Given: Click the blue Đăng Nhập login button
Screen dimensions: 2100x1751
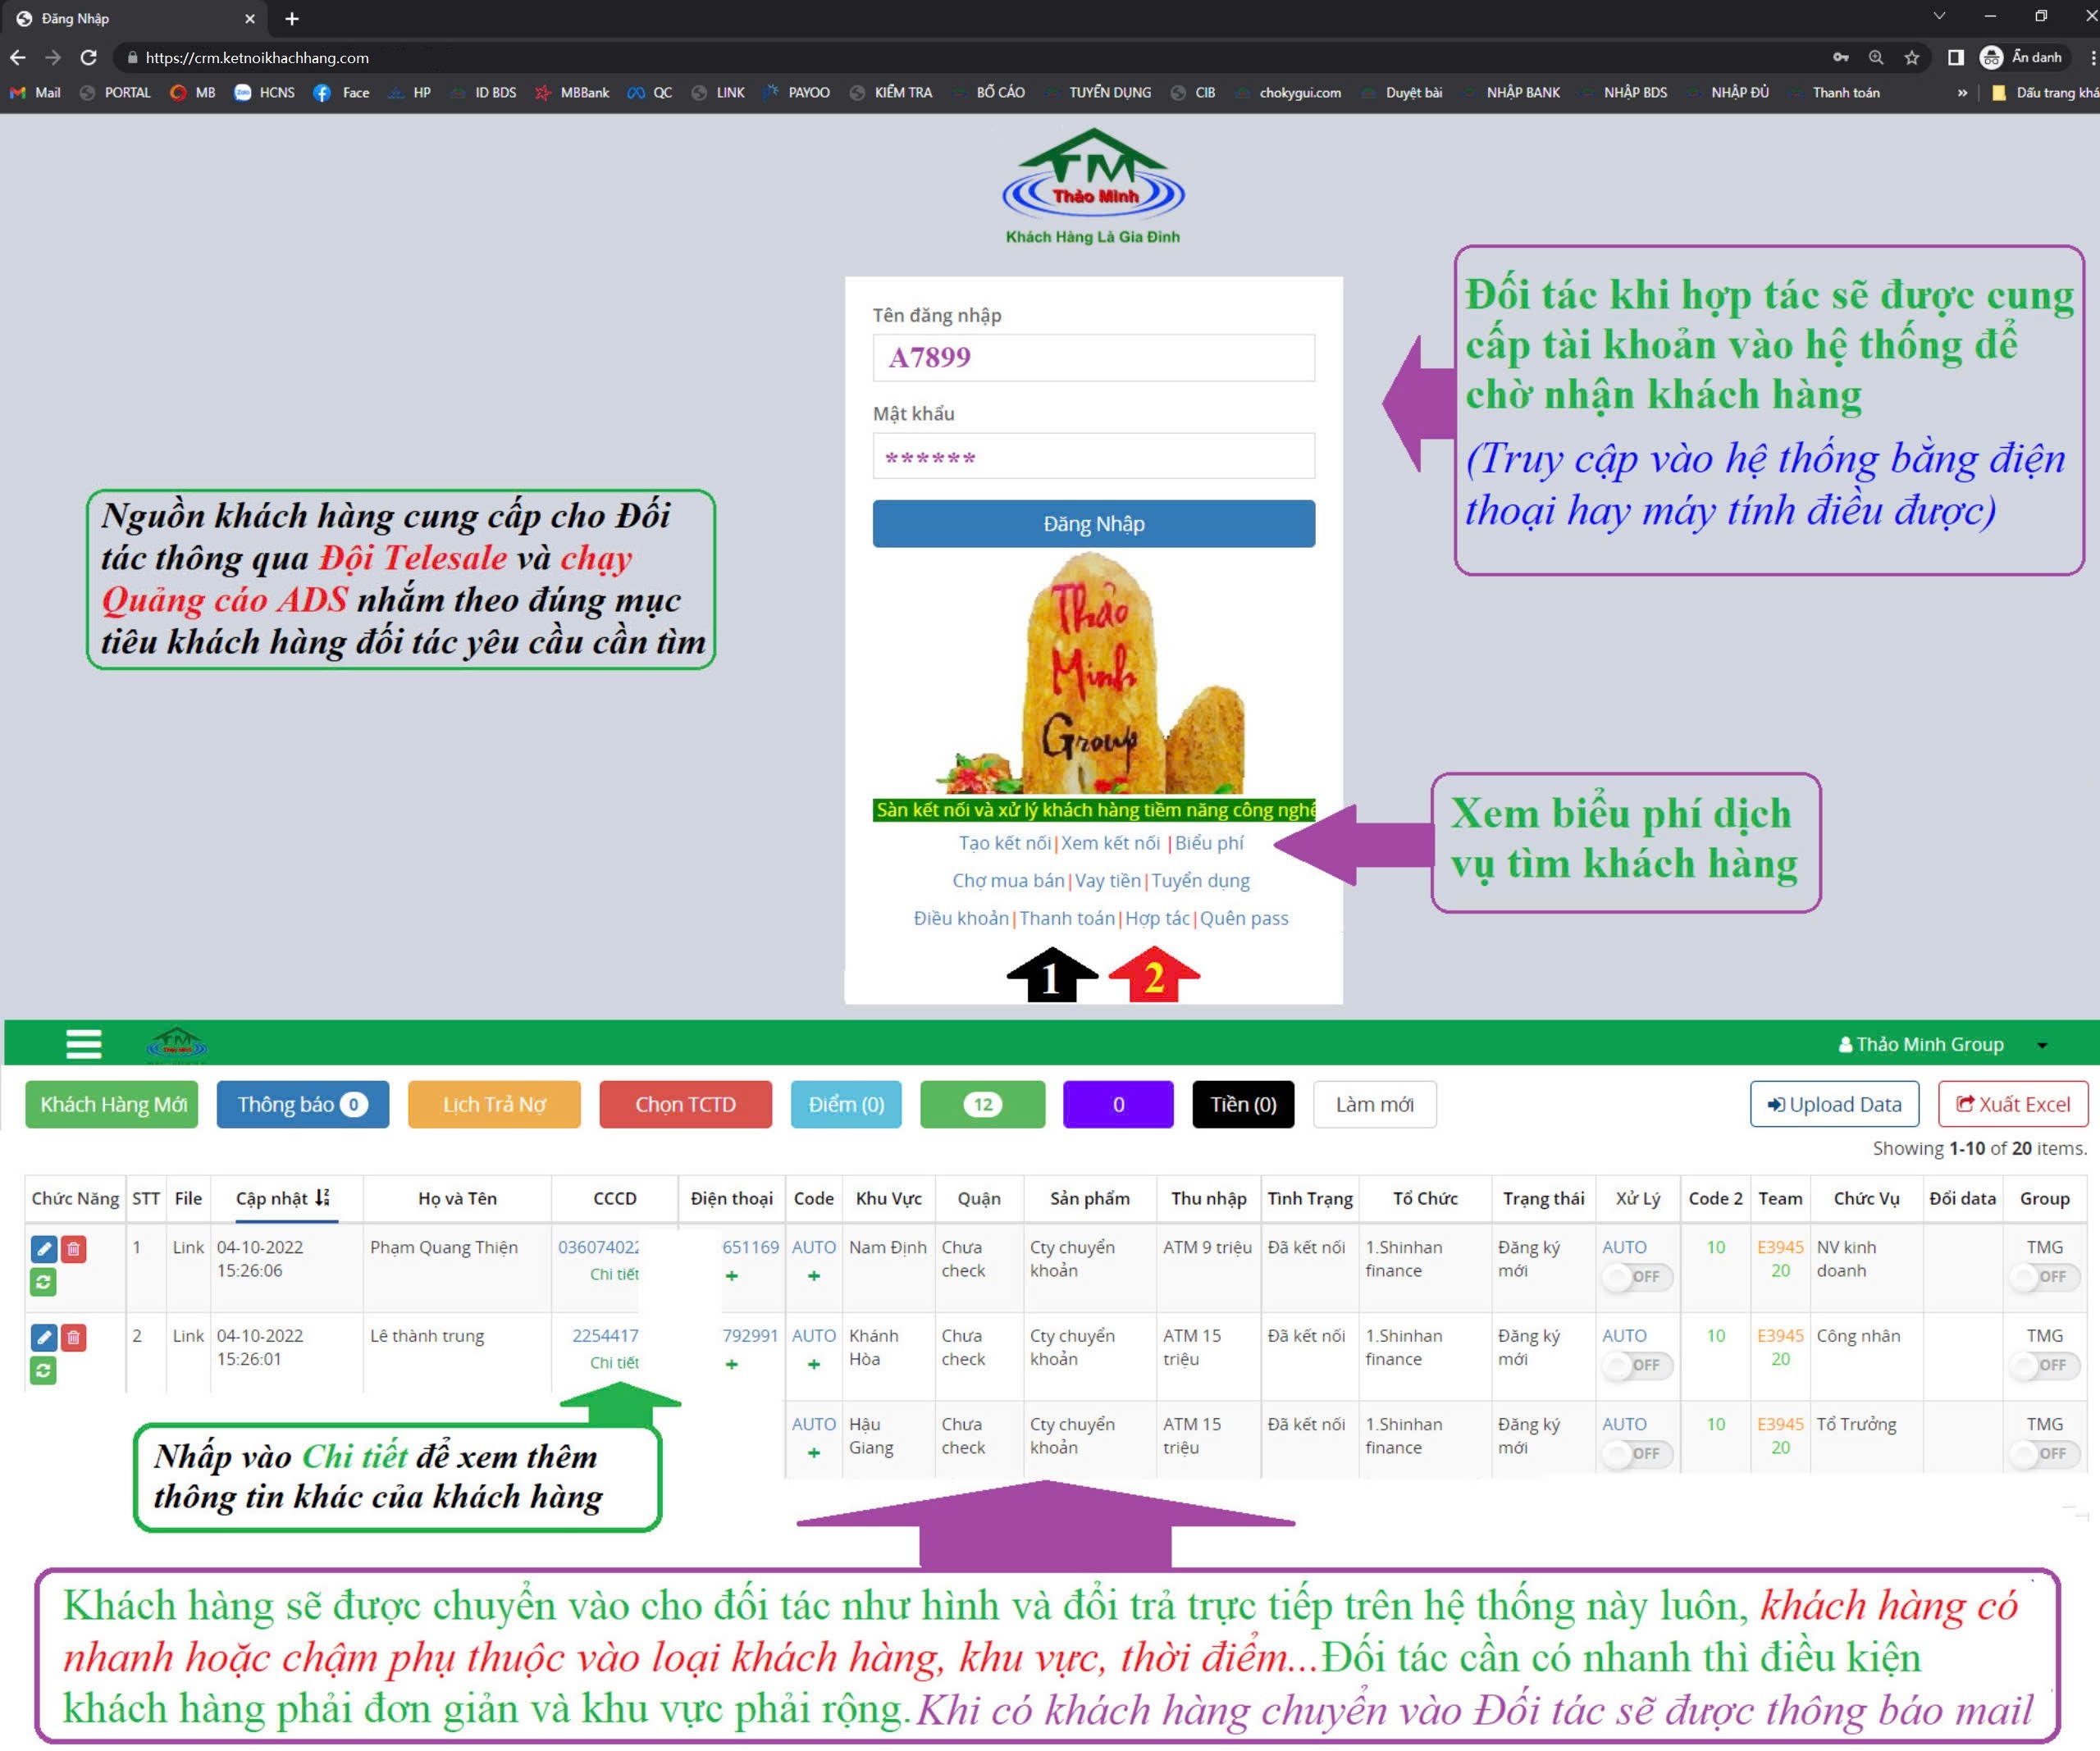Looking at the screenshot, I should 1093,524.
